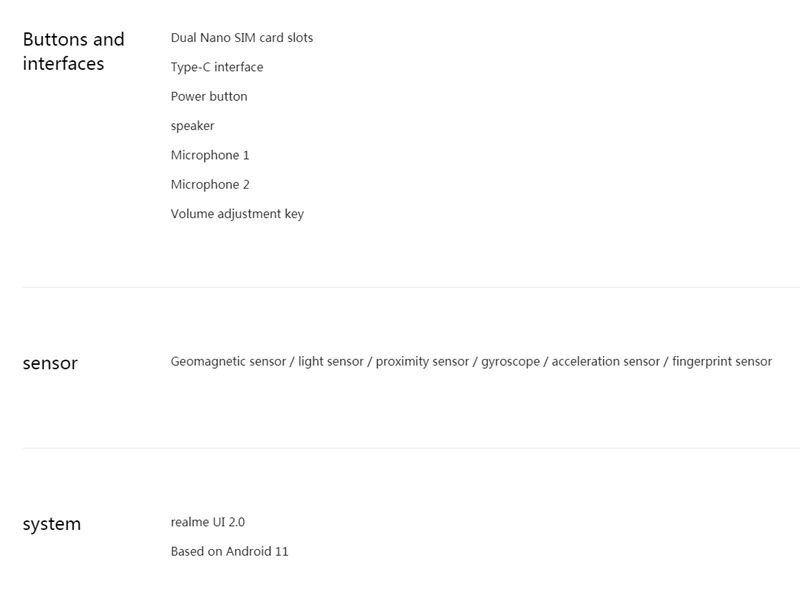
Task: Click 'light sensor' in the sensor row
Action: (331, 361)
